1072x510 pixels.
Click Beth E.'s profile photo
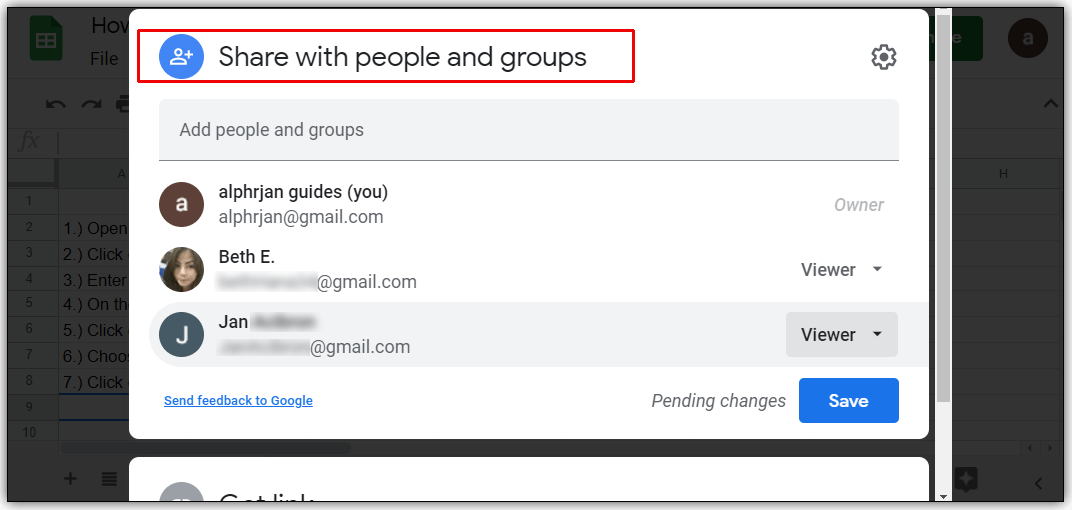[x=181, y=269]
